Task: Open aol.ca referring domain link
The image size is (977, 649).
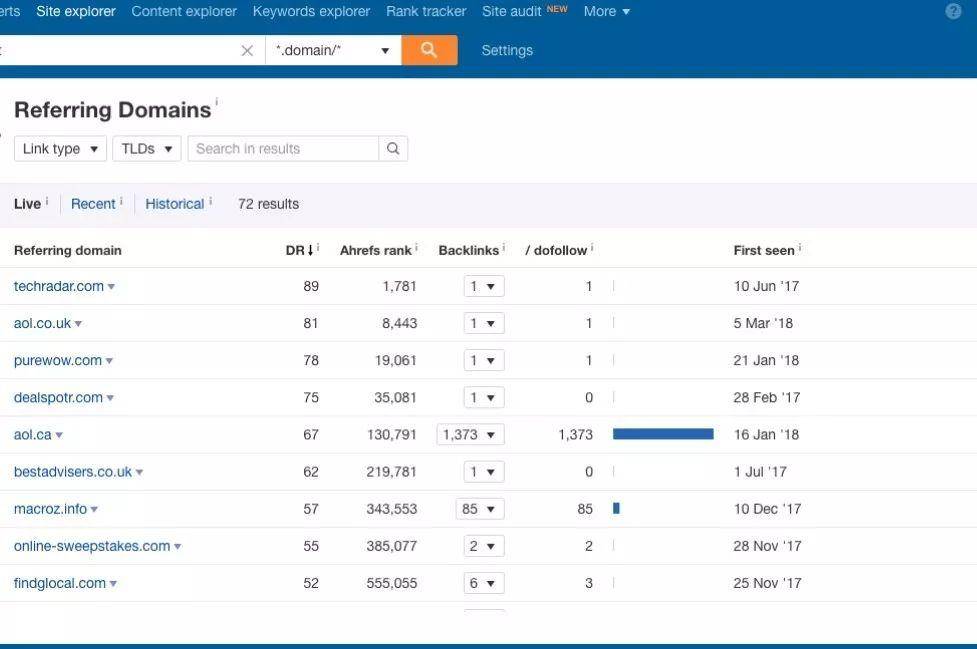Action: pos(32,435)
